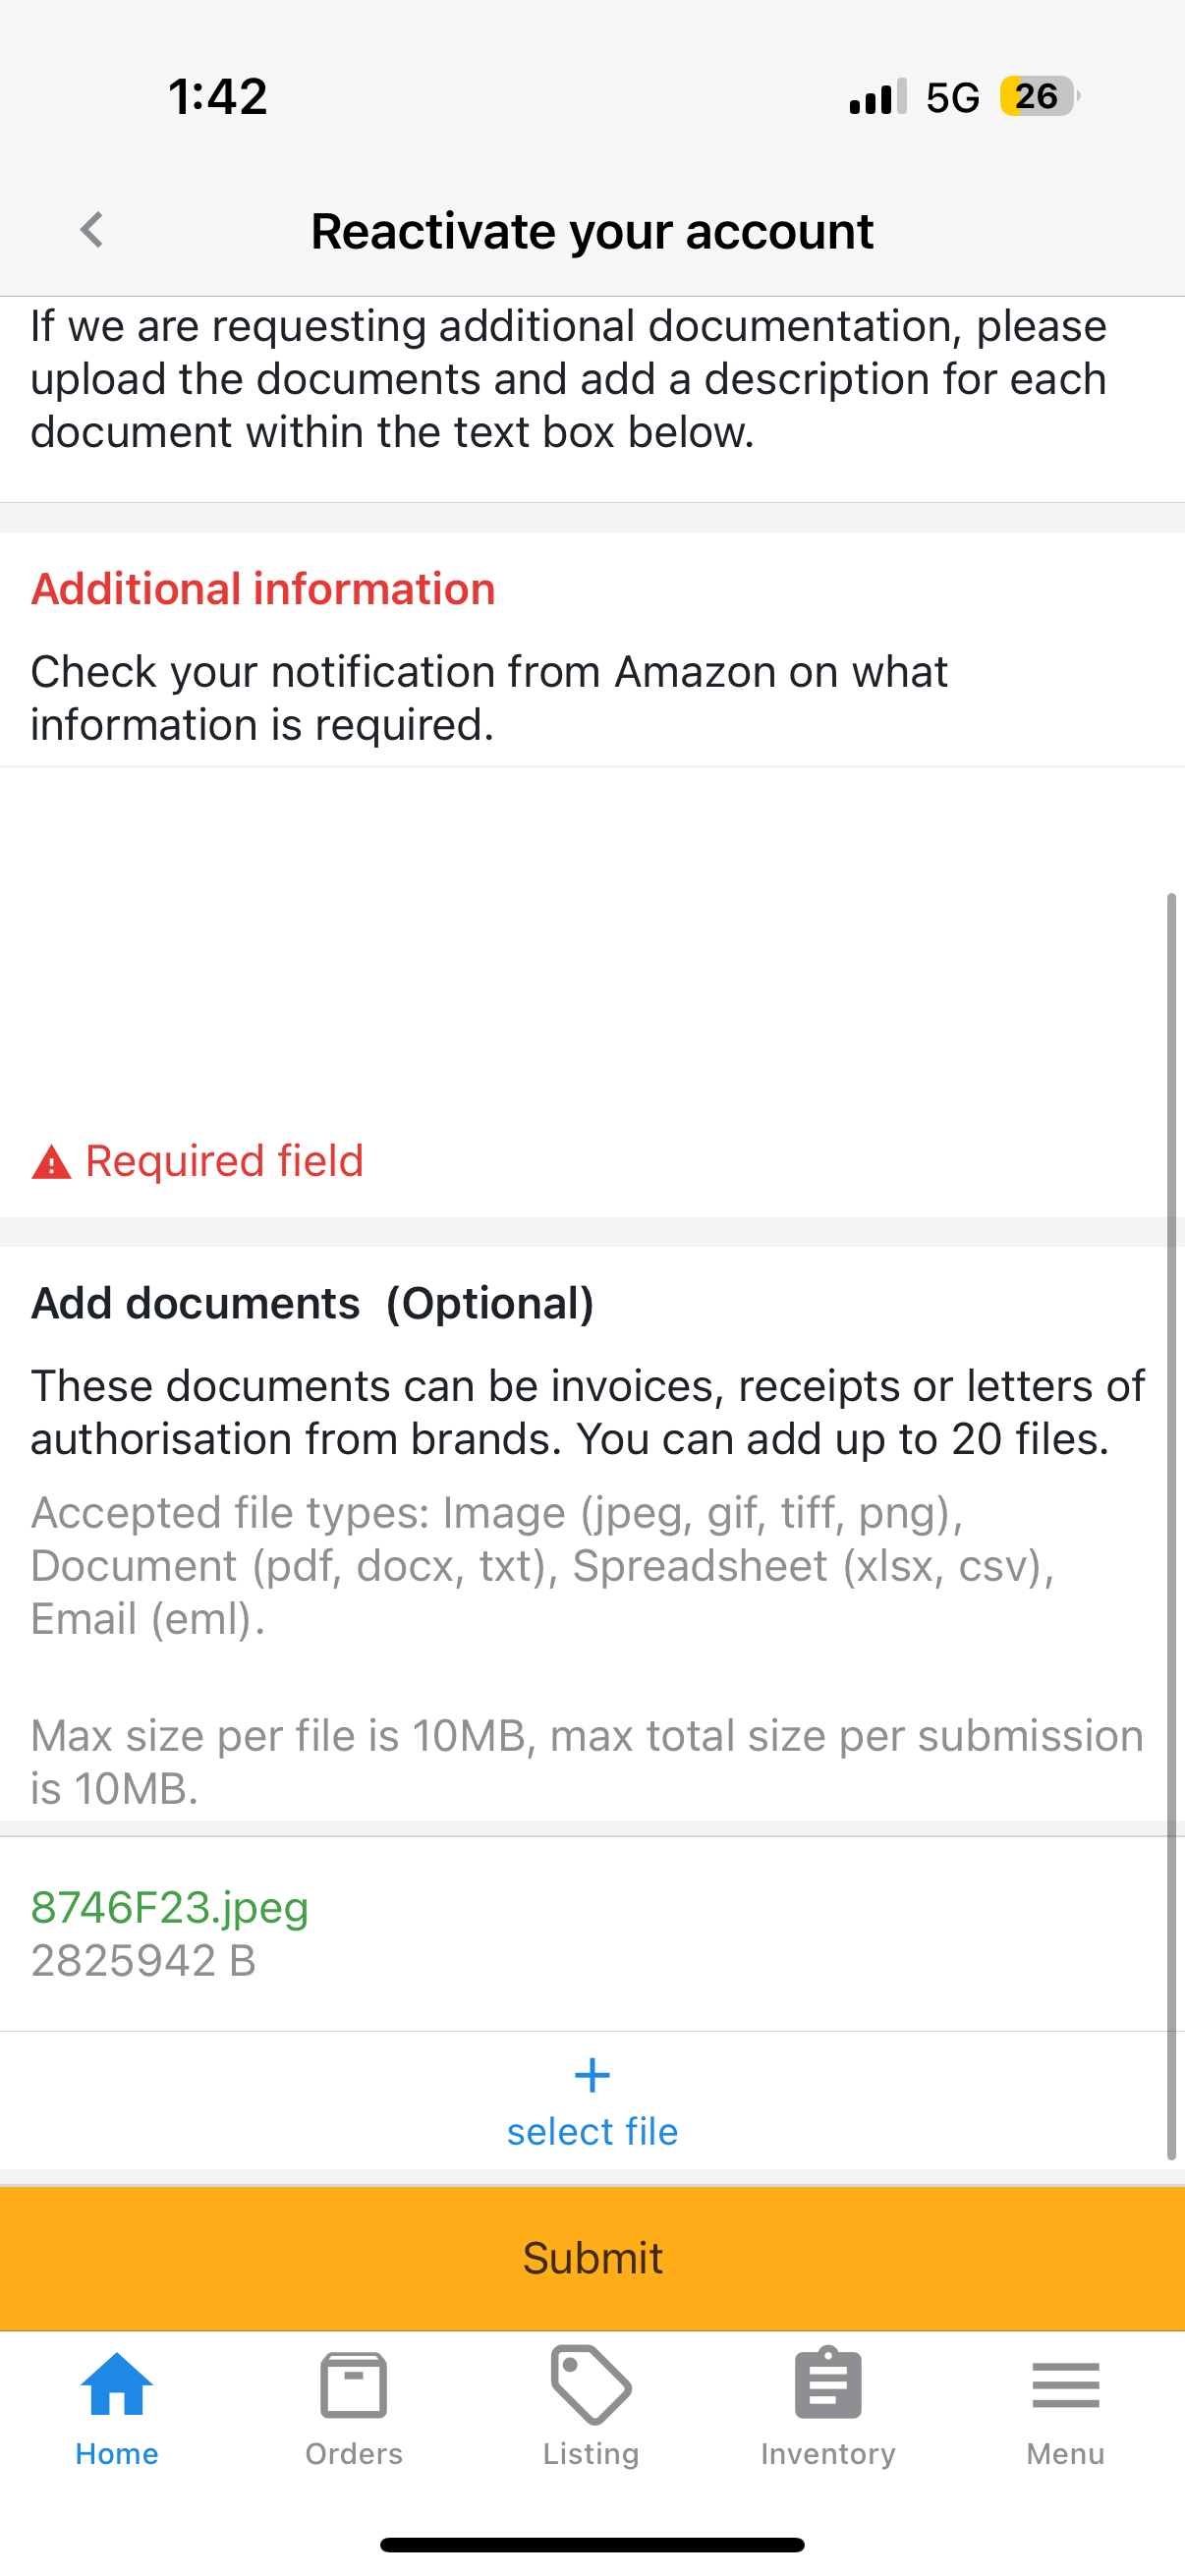
Task: Tap the back chevron icon
Action: coord(92,230)
